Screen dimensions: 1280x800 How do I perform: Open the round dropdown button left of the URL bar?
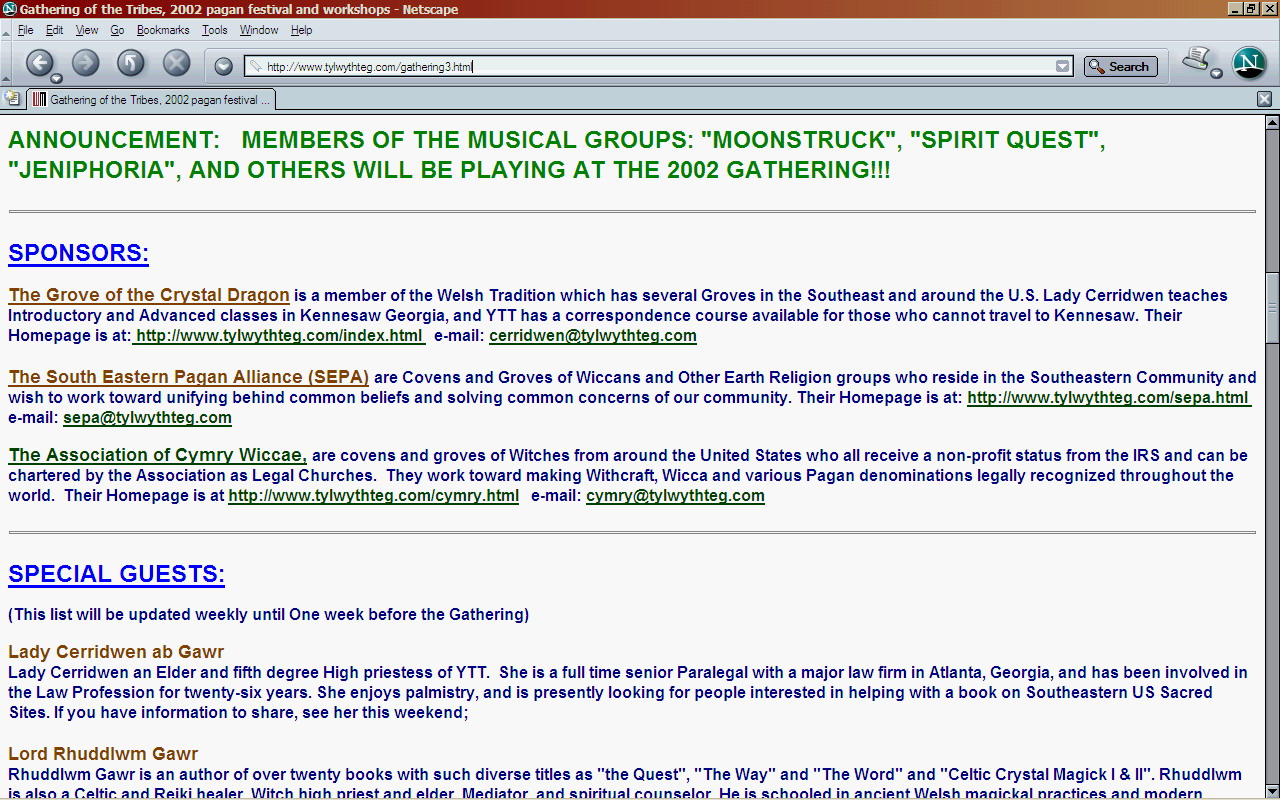coord(224,66)
